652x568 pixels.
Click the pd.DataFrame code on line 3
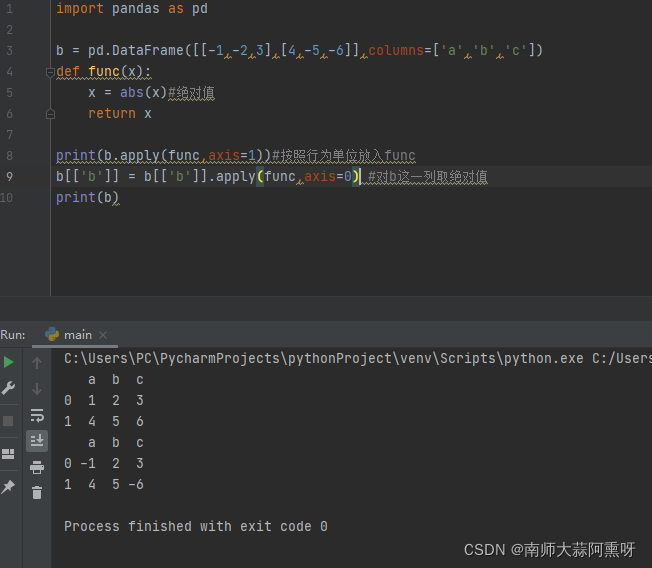[x=135, y=51]
